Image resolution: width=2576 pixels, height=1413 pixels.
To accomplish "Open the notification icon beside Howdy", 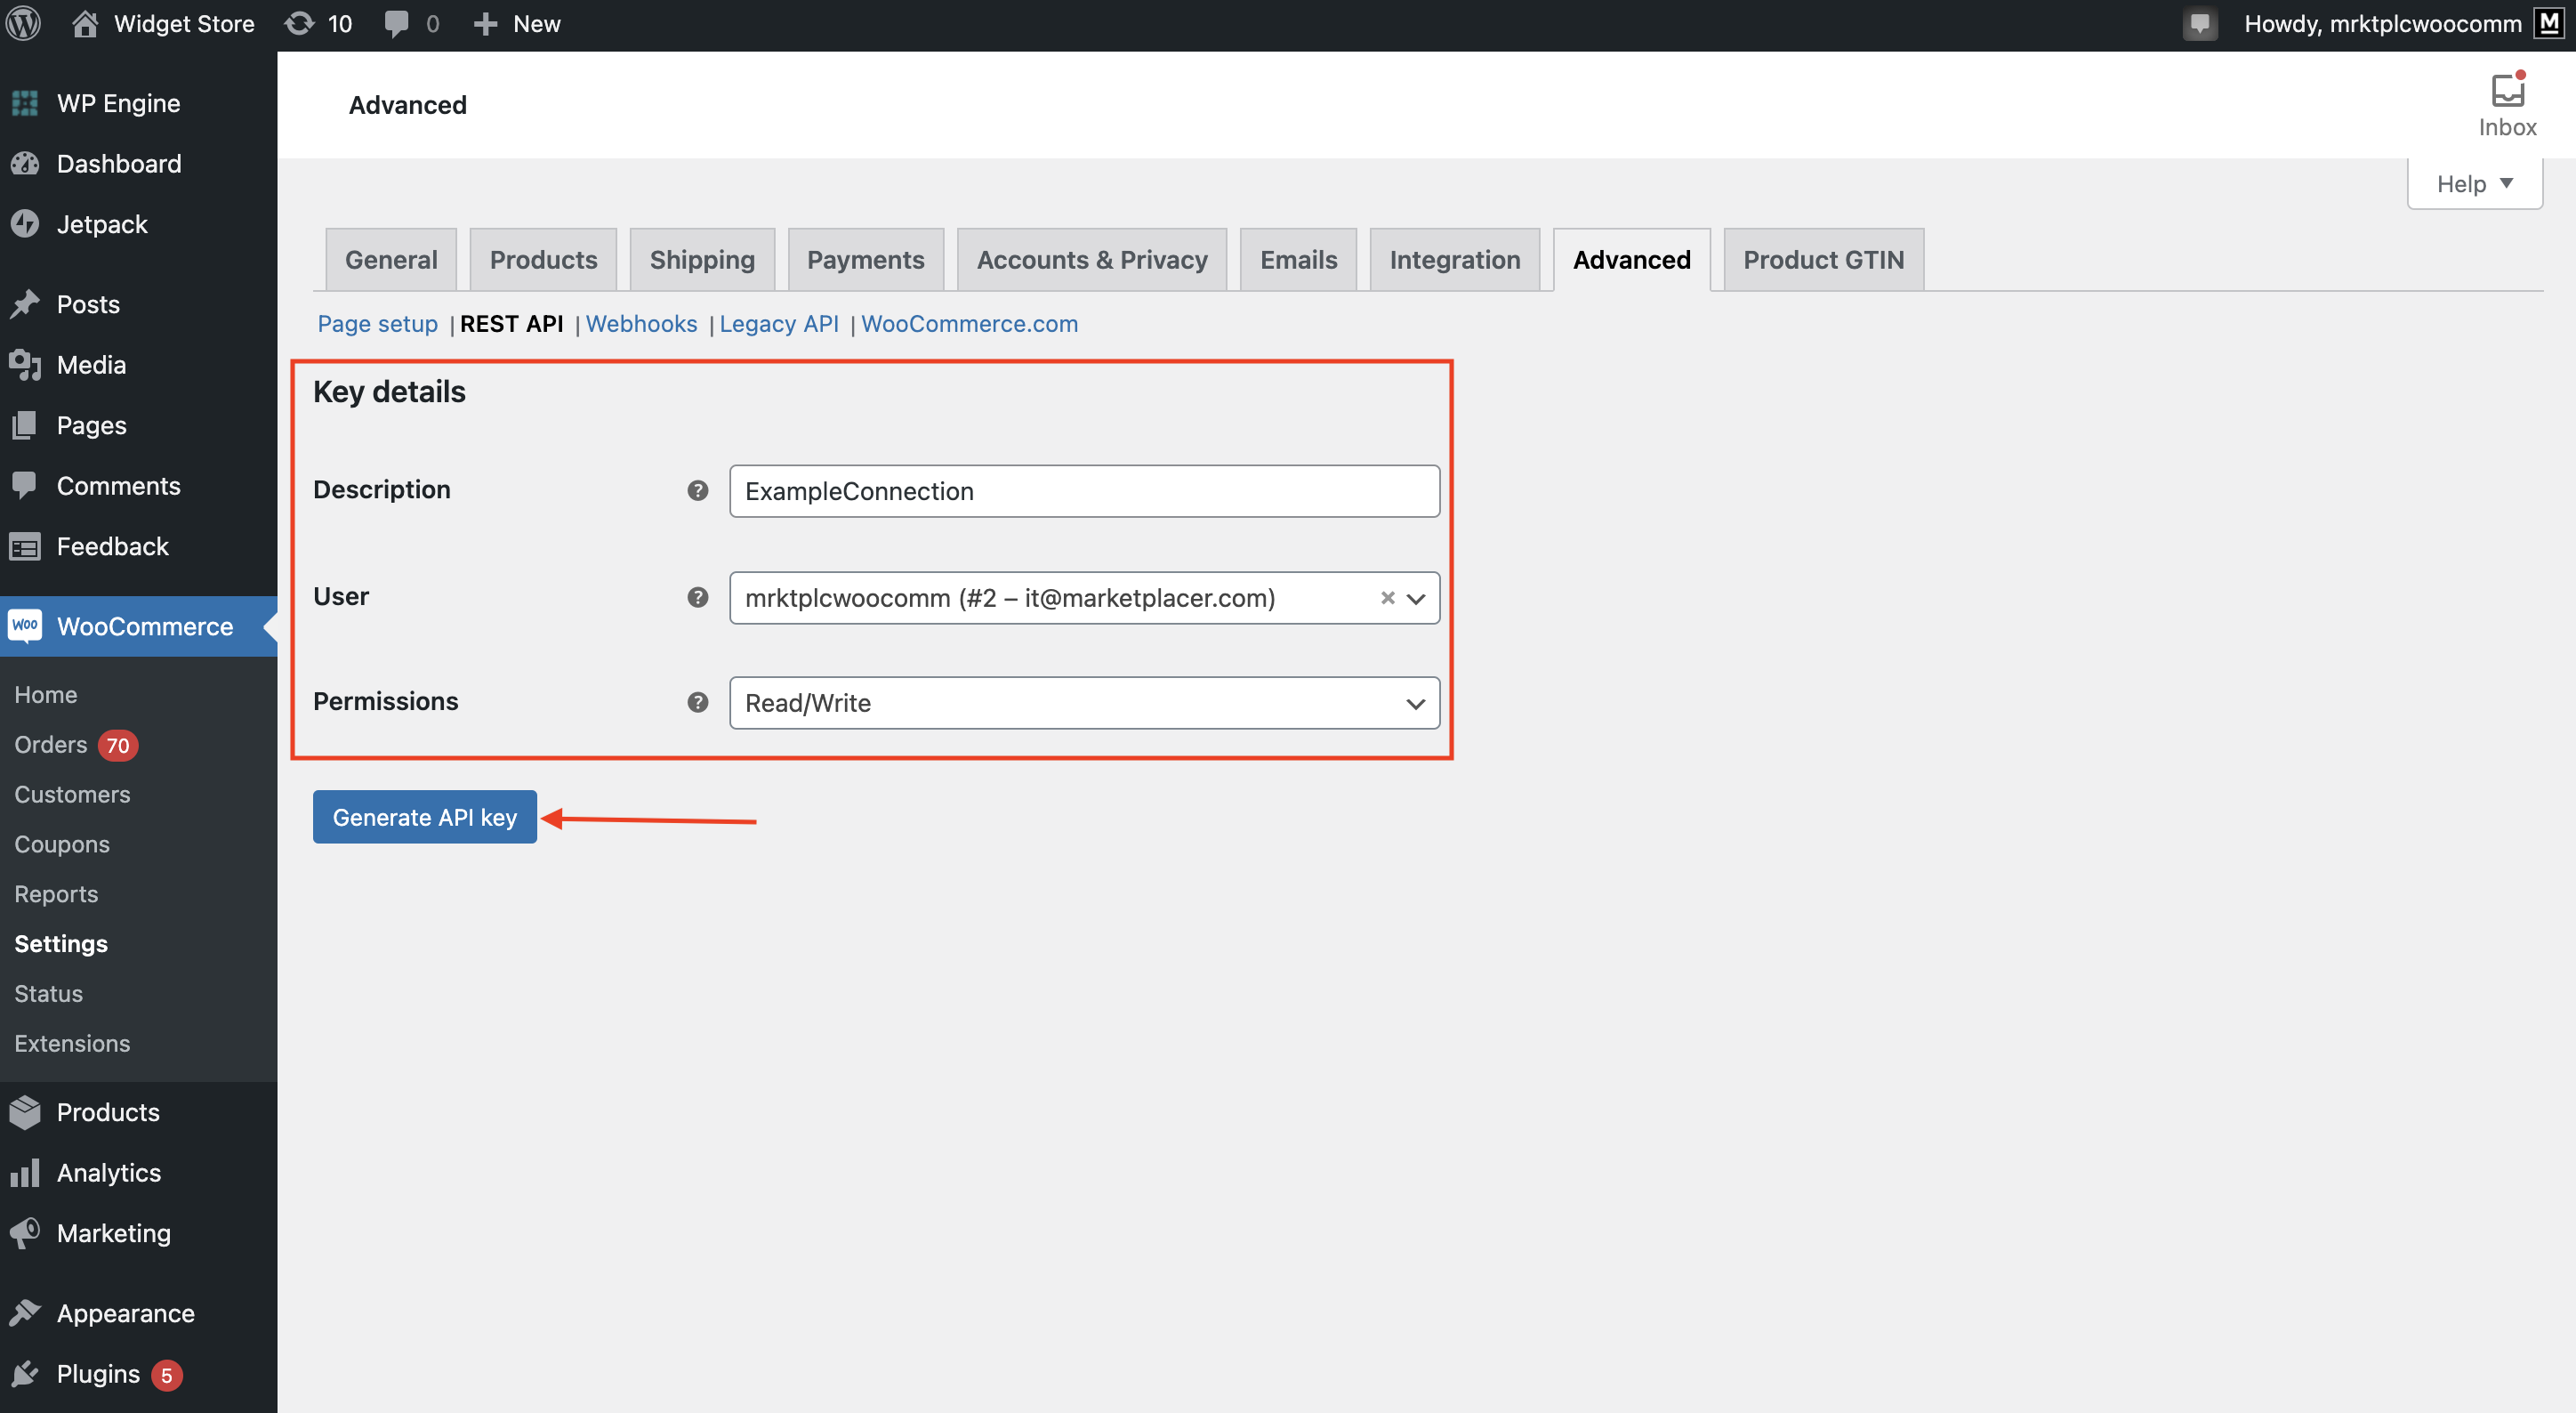I will pyautogui.click(x=2199, y=24).
